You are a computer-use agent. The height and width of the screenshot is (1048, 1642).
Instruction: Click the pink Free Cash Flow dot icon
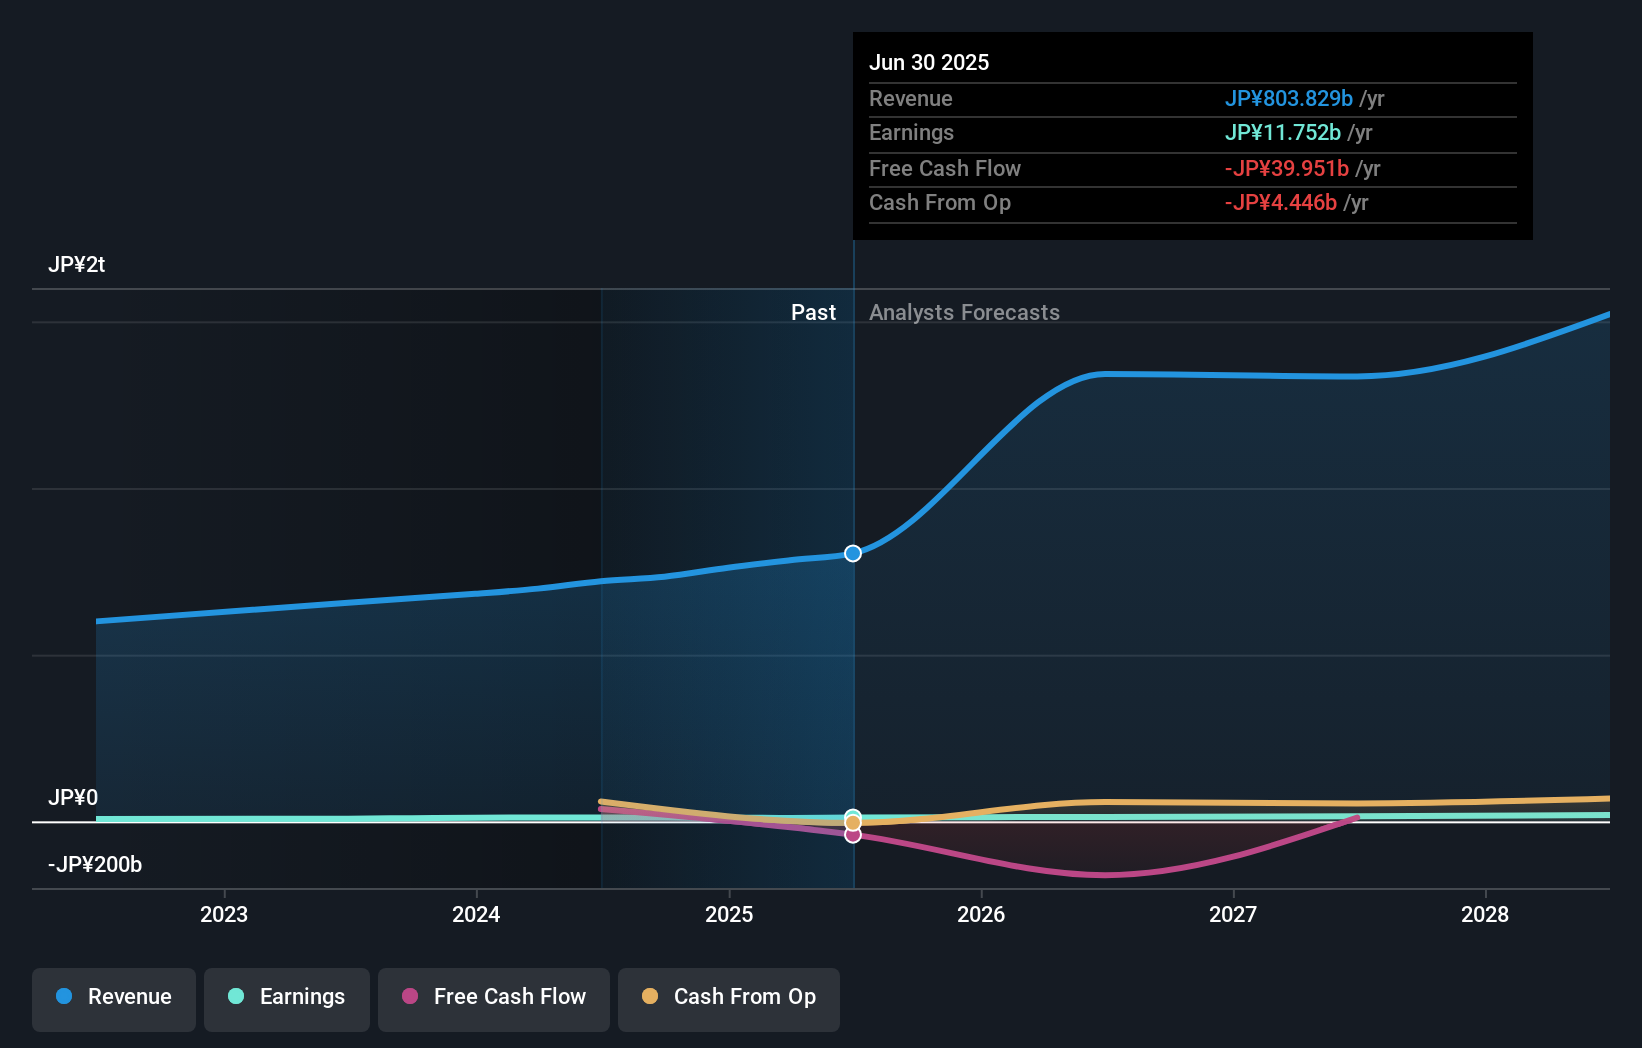coord(409,997)
